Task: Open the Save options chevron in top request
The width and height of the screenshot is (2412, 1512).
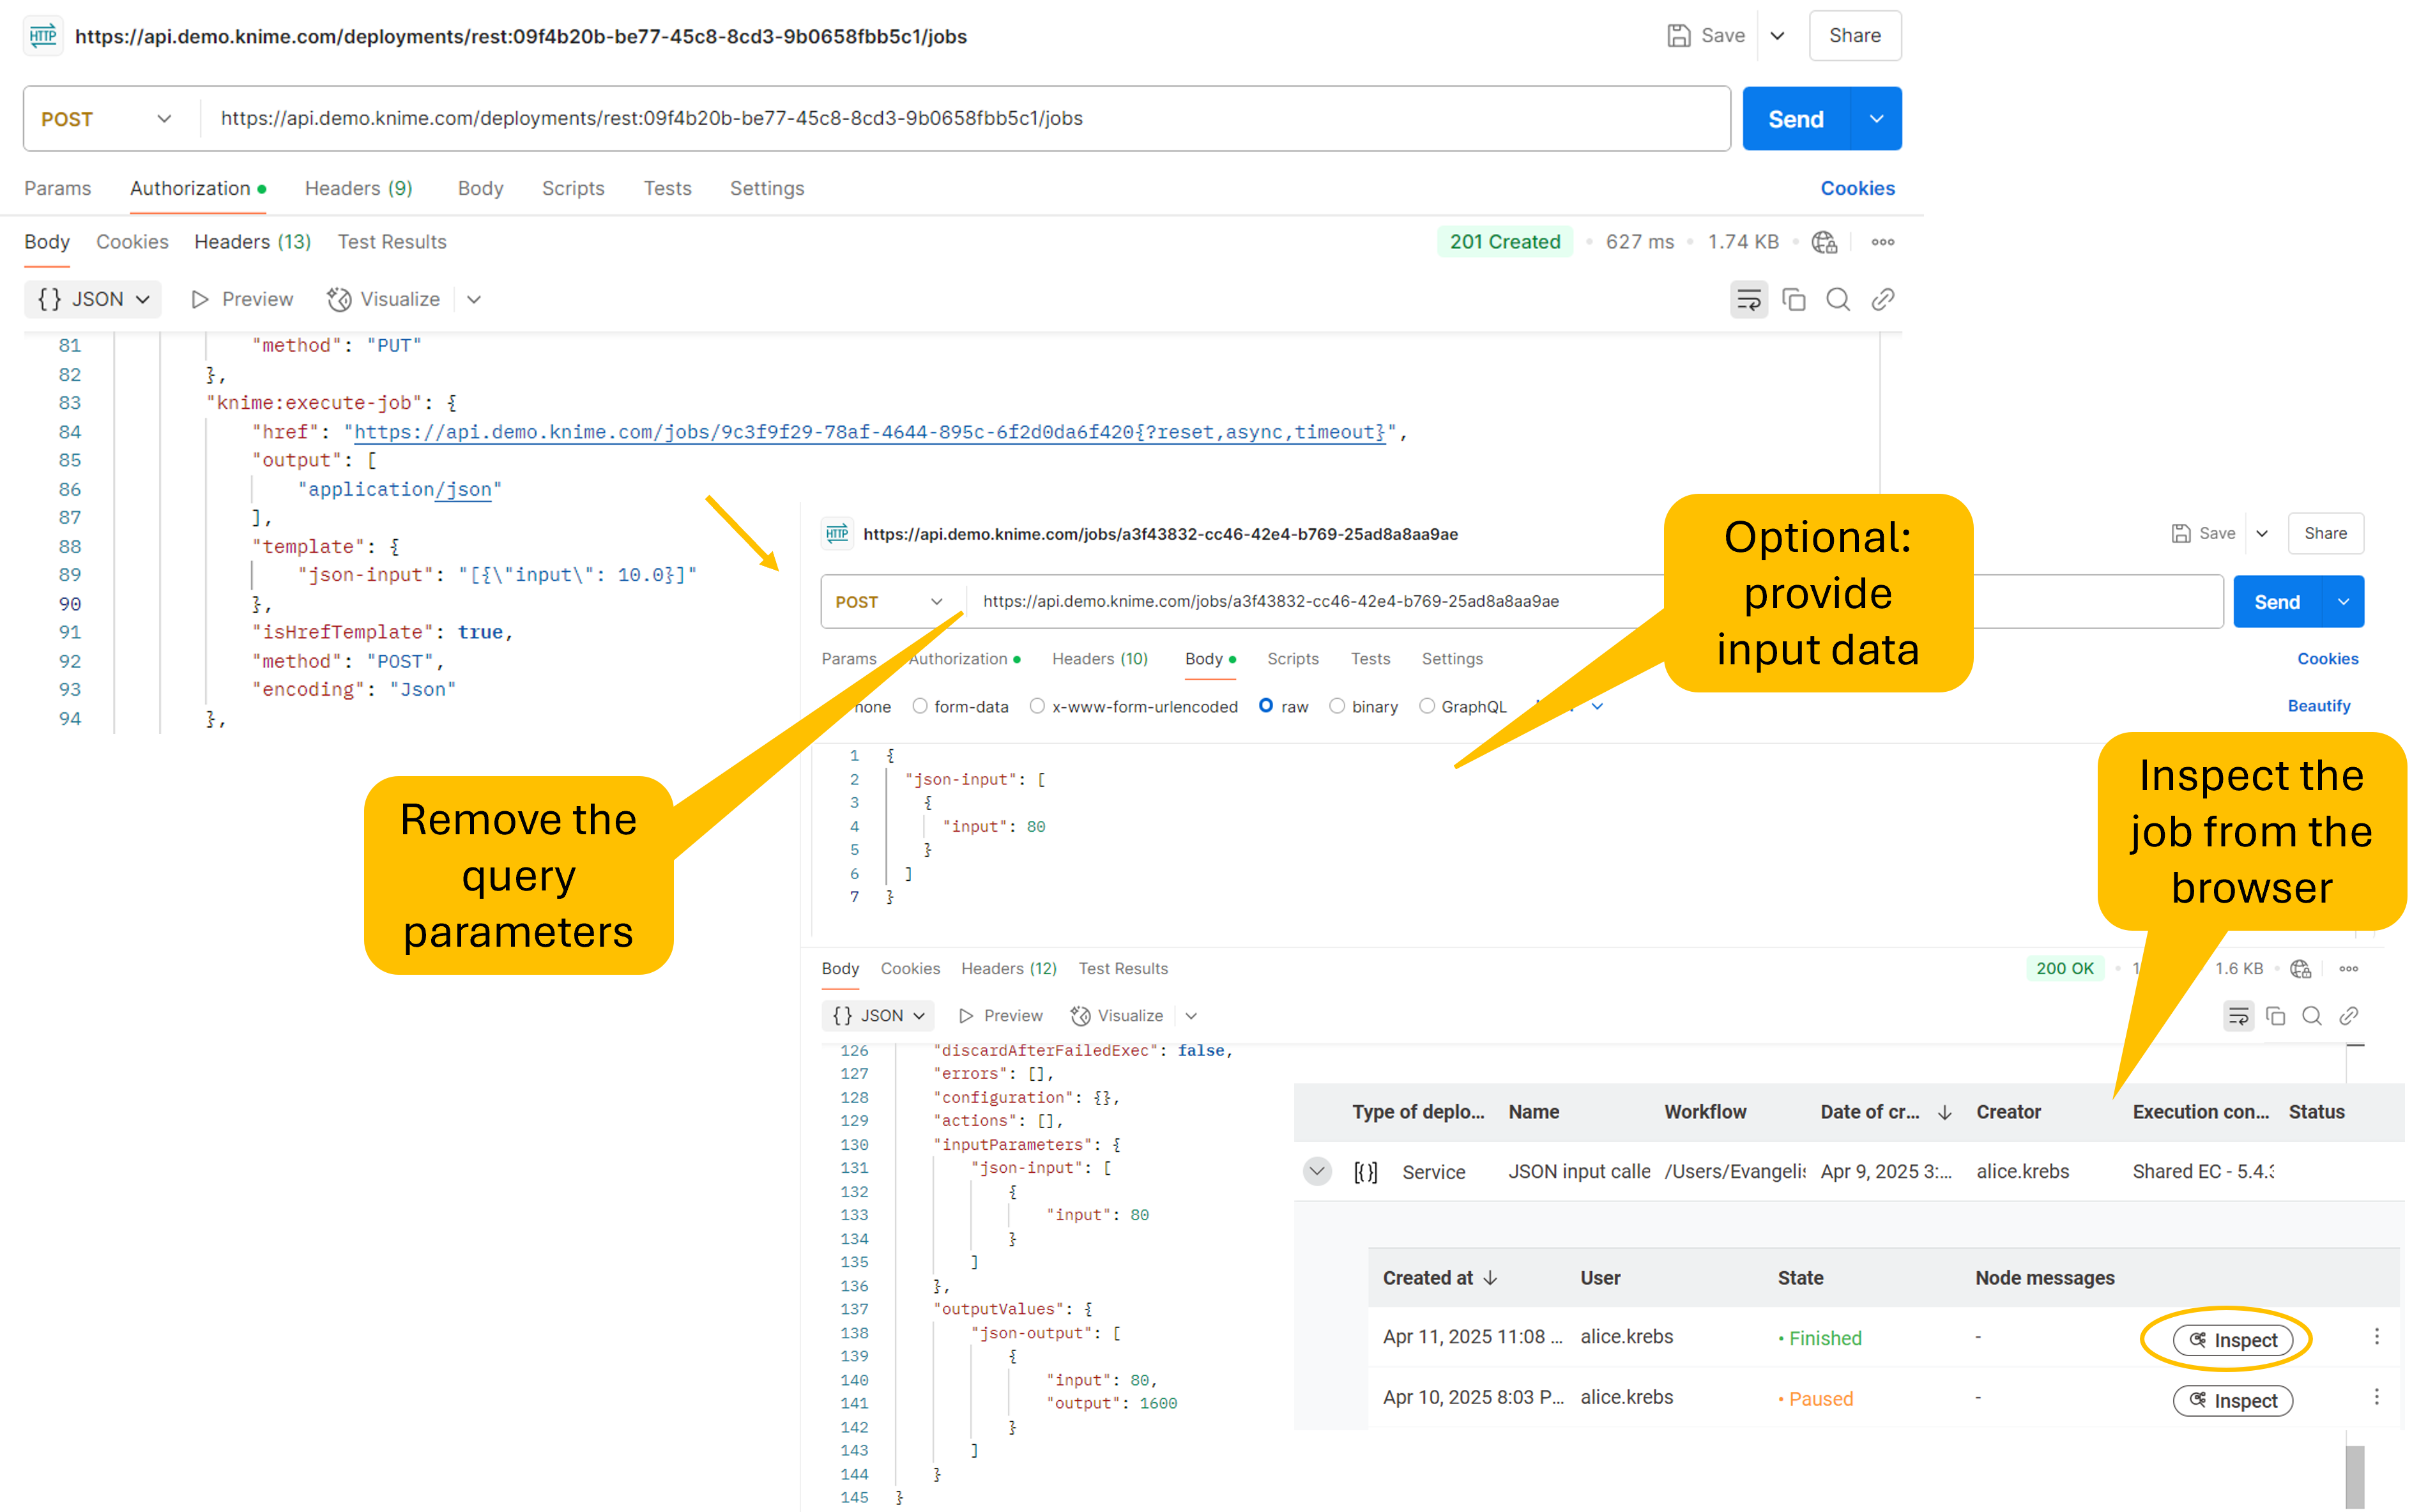Action: tap(1778, 36)
